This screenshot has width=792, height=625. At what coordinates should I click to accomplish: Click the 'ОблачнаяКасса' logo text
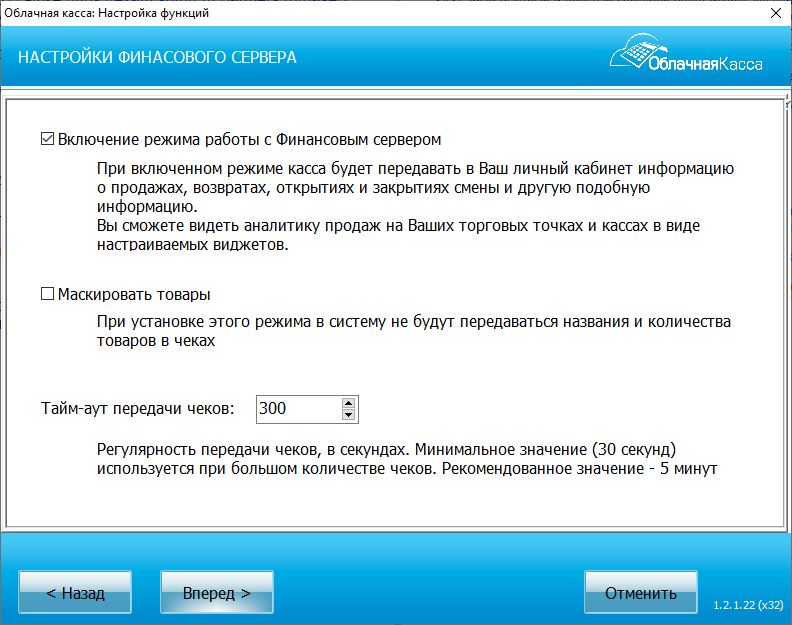pyautogui.click(x=705, y=64)
